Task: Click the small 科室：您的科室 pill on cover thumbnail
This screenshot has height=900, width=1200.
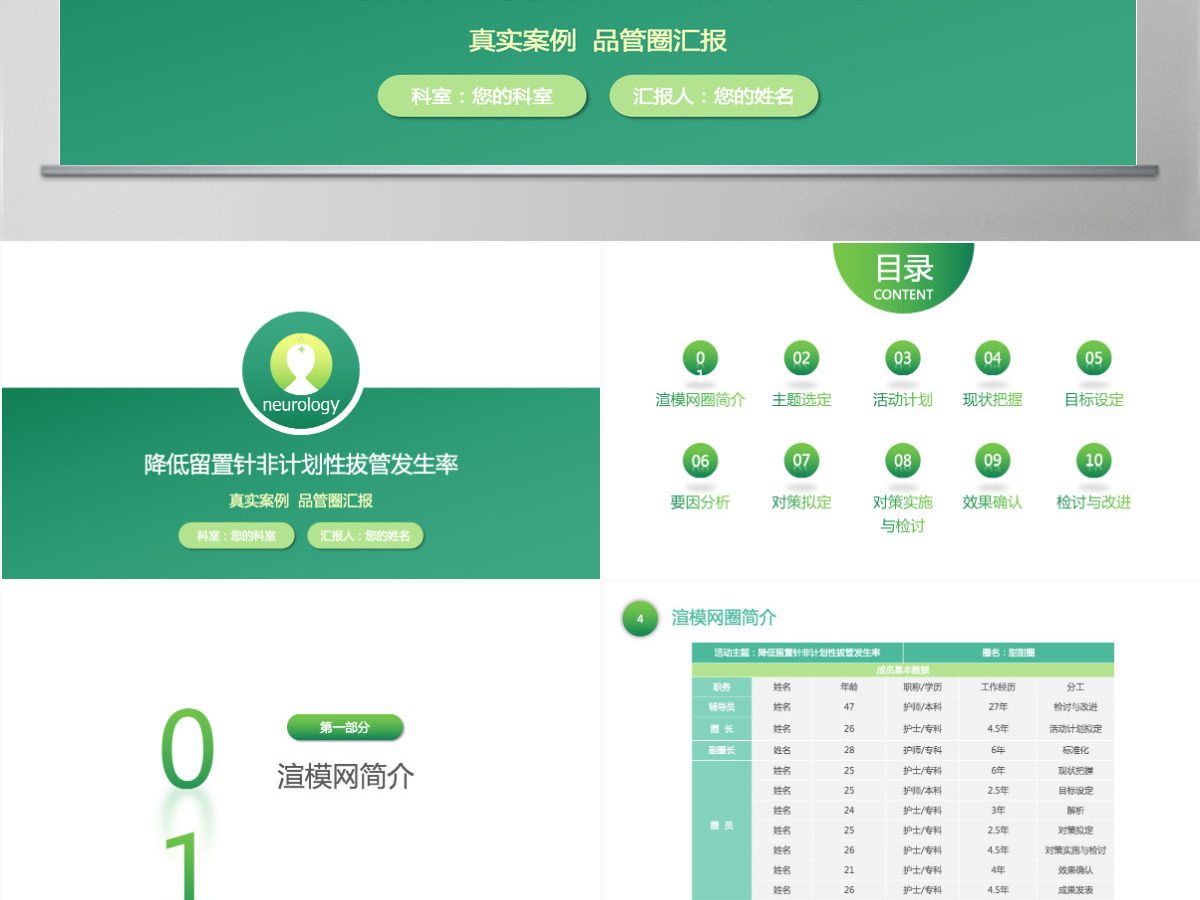Action: [236, 536]
